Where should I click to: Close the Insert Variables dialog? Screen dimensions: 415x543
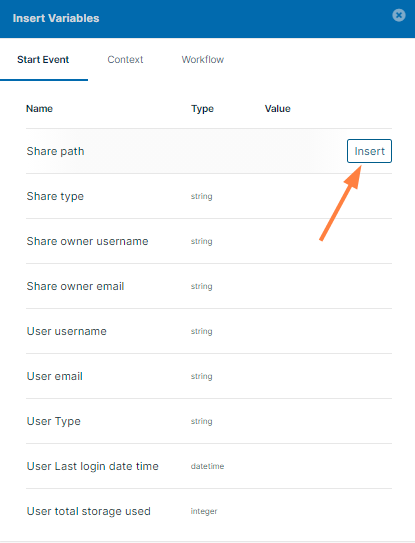point(399,15)
